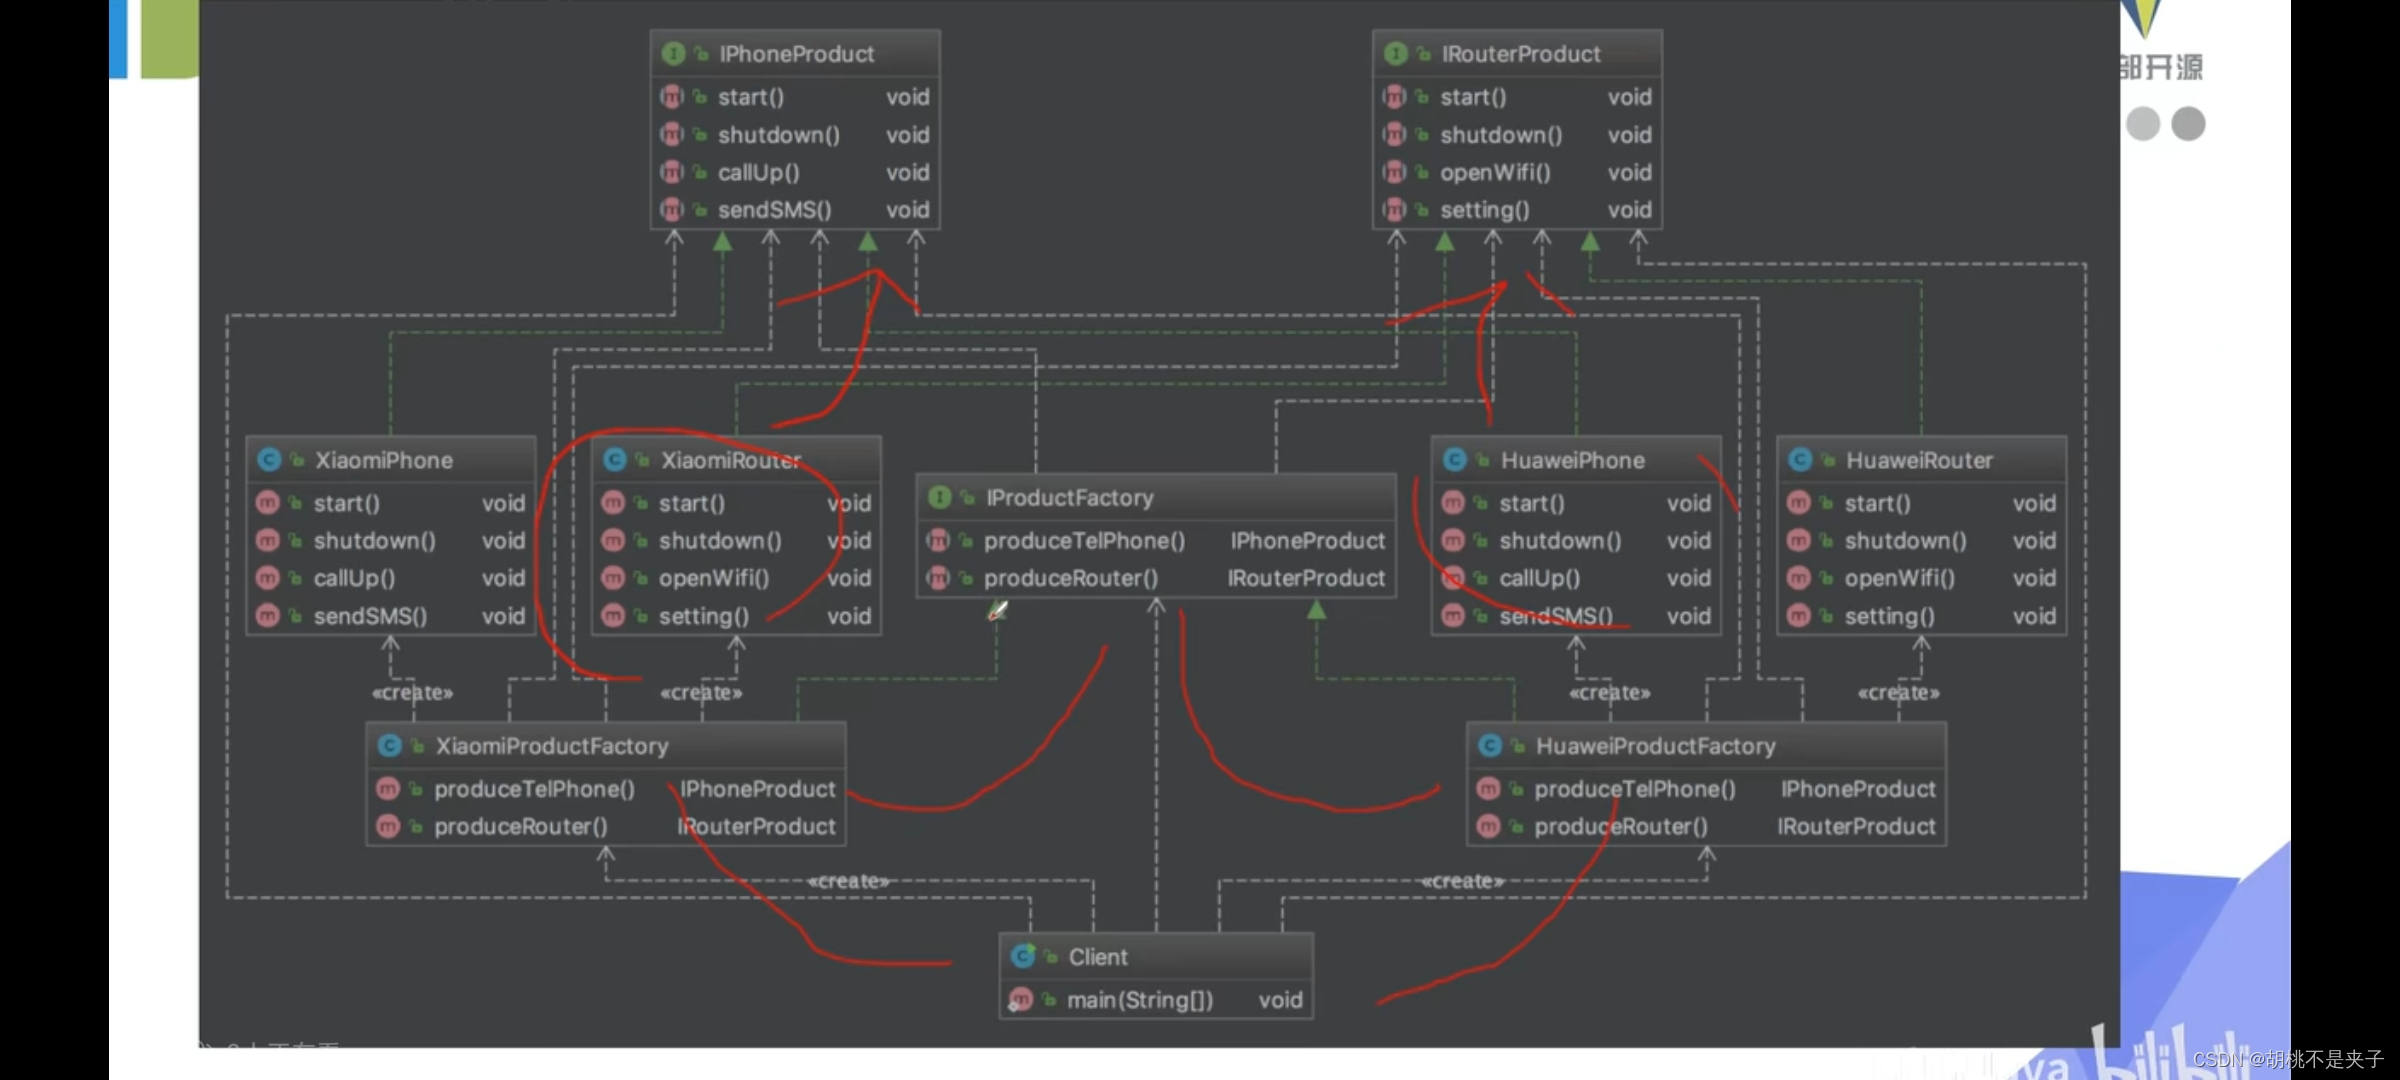
Task: Click method icon of setting() in HuaweiRouter
Action: (x=1798, y=616)
